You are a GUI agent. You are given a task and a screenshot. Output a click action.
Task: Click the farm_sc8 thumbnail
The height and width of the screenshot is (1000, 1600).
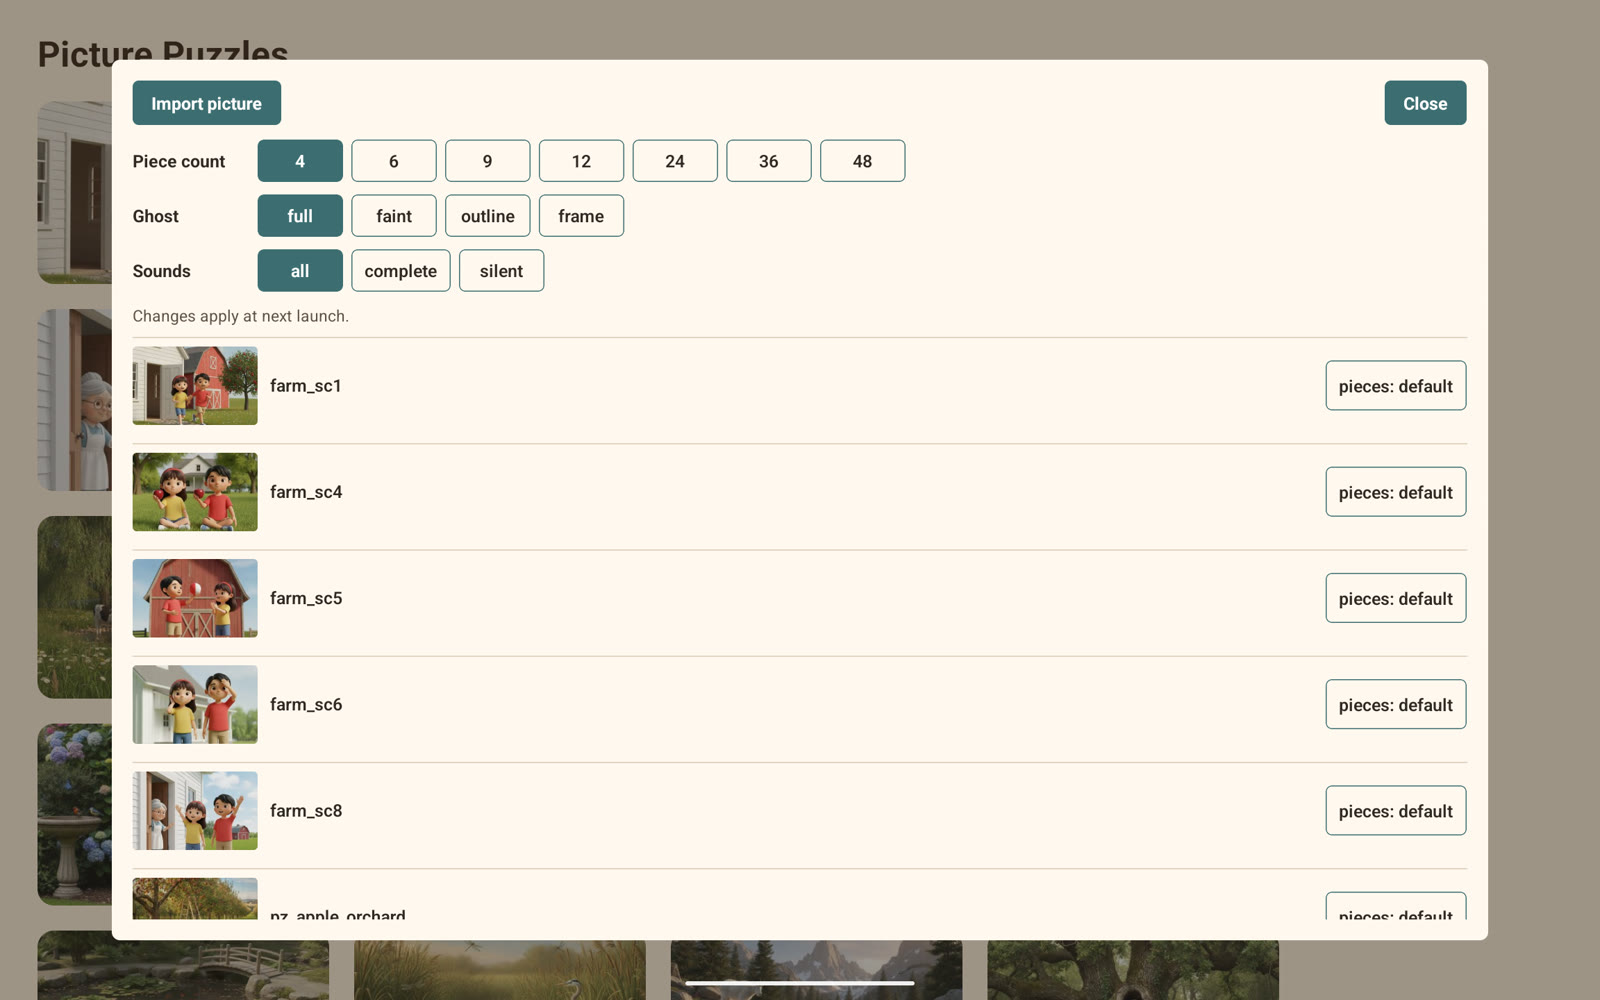tap(195, 811)
